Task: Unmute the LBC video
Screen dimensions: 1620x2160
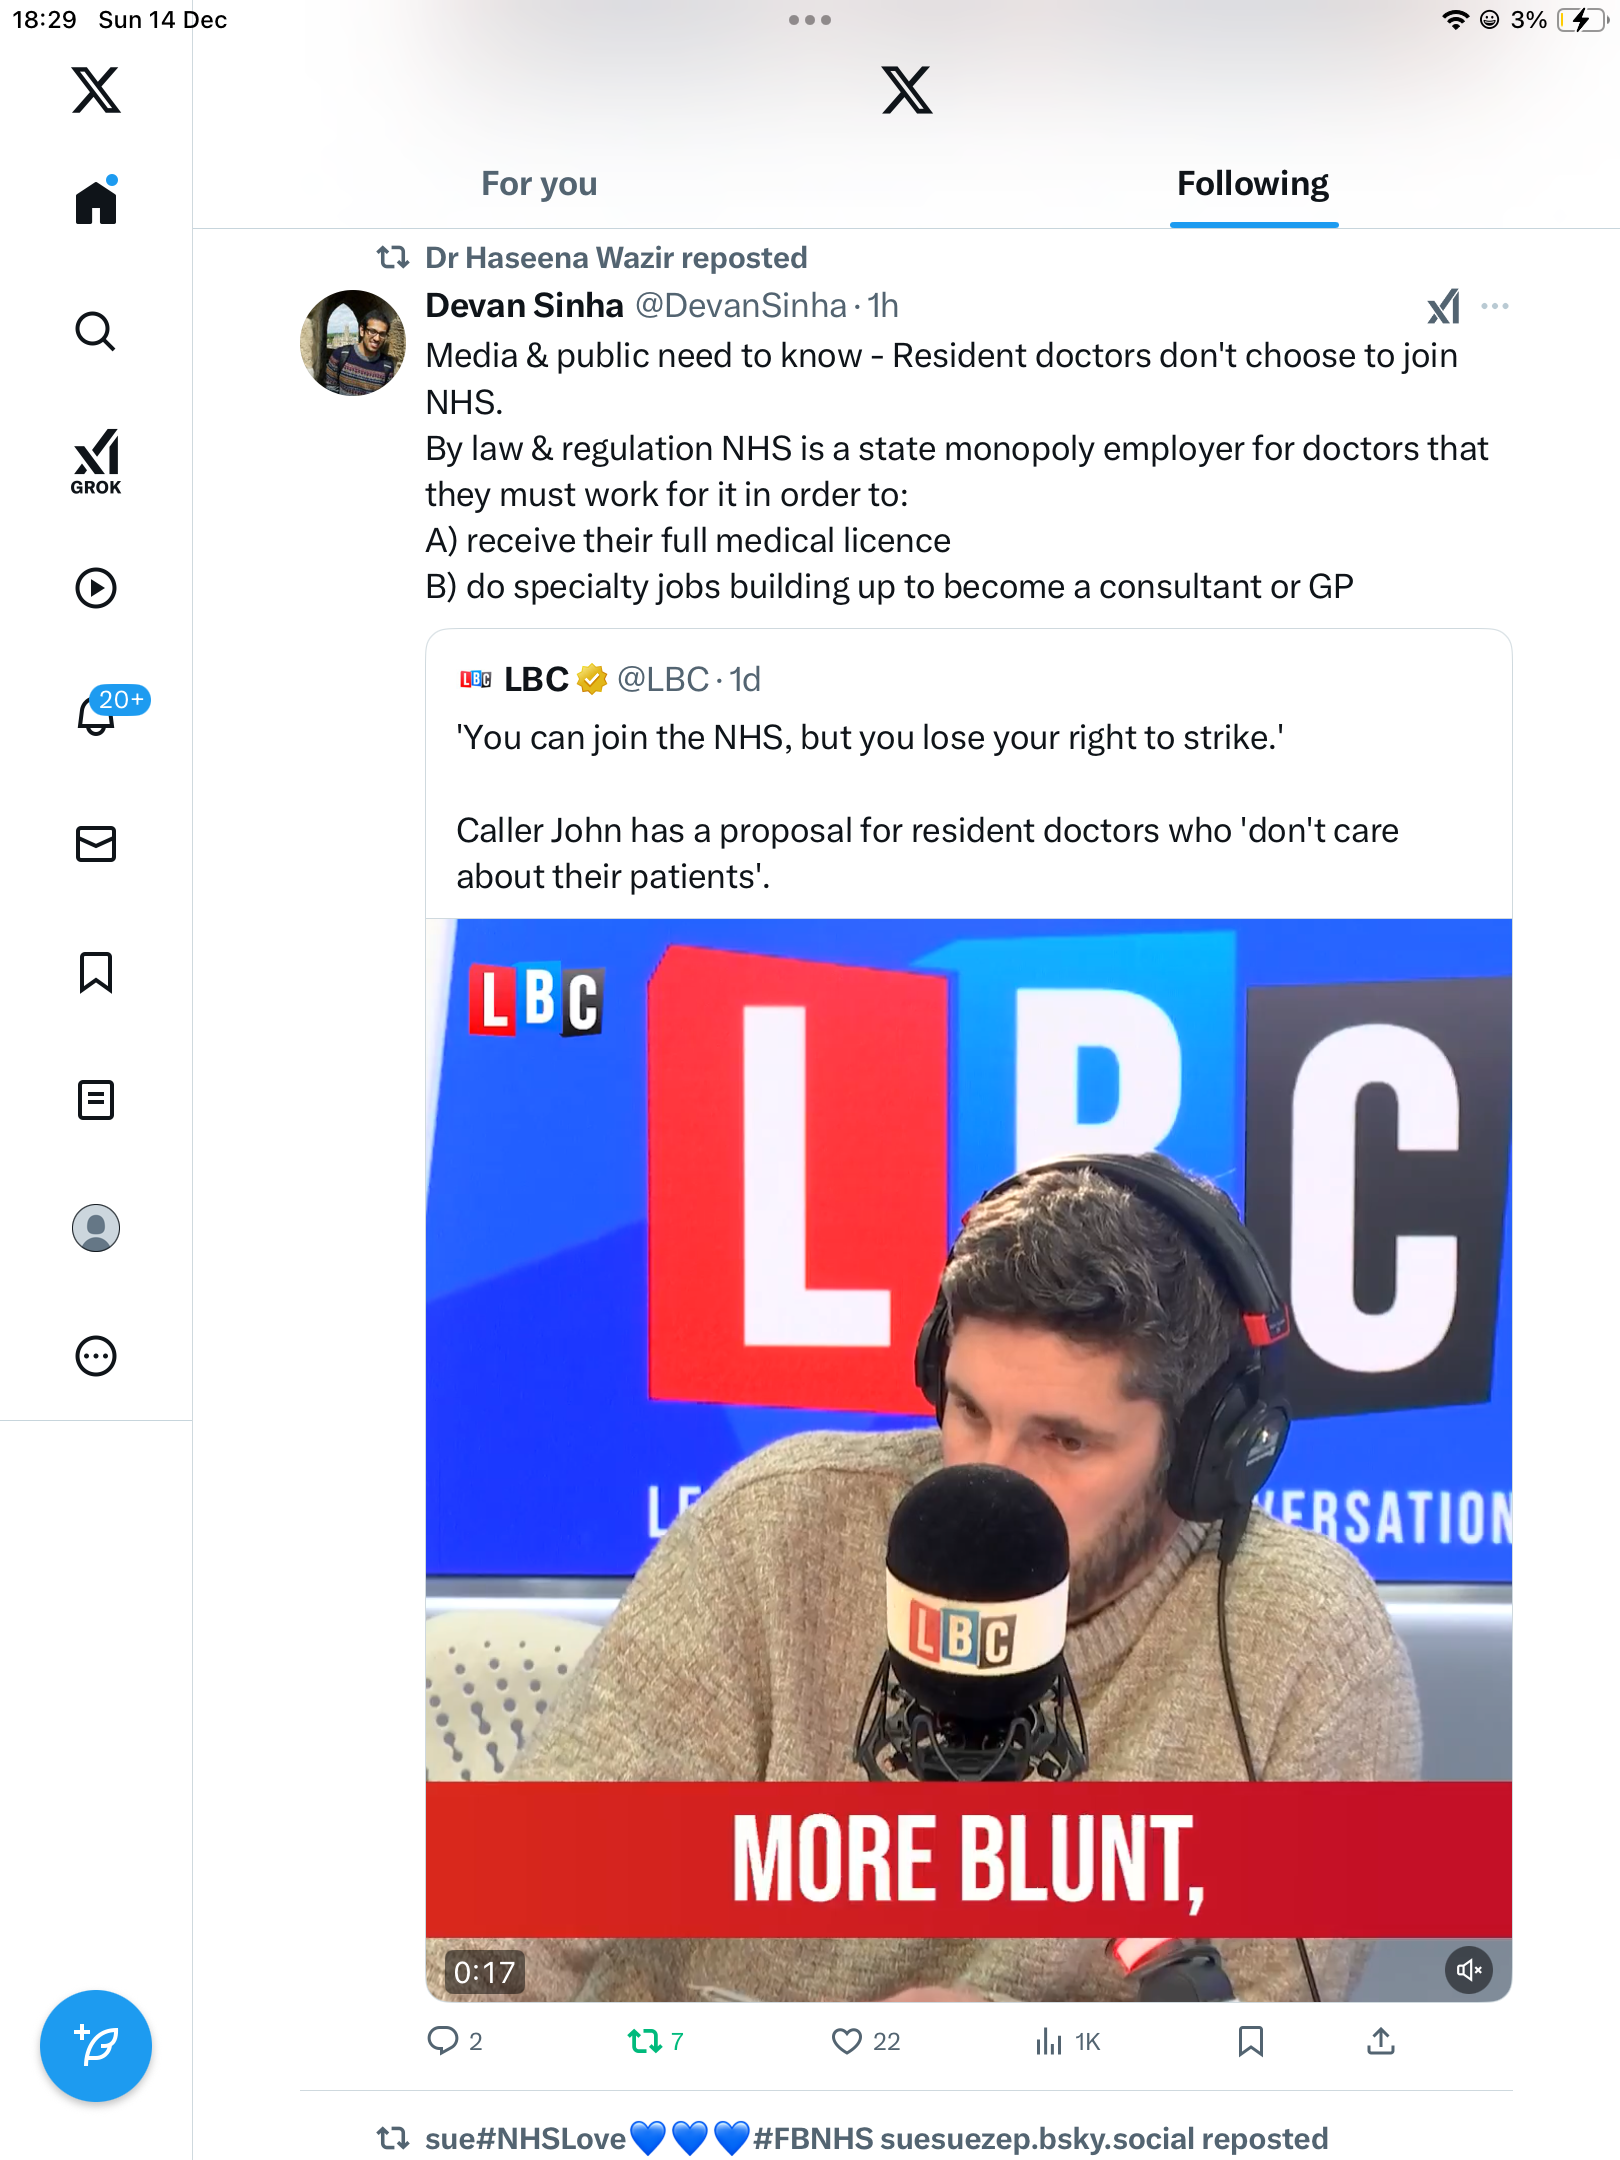Action: (1468, 1970)
